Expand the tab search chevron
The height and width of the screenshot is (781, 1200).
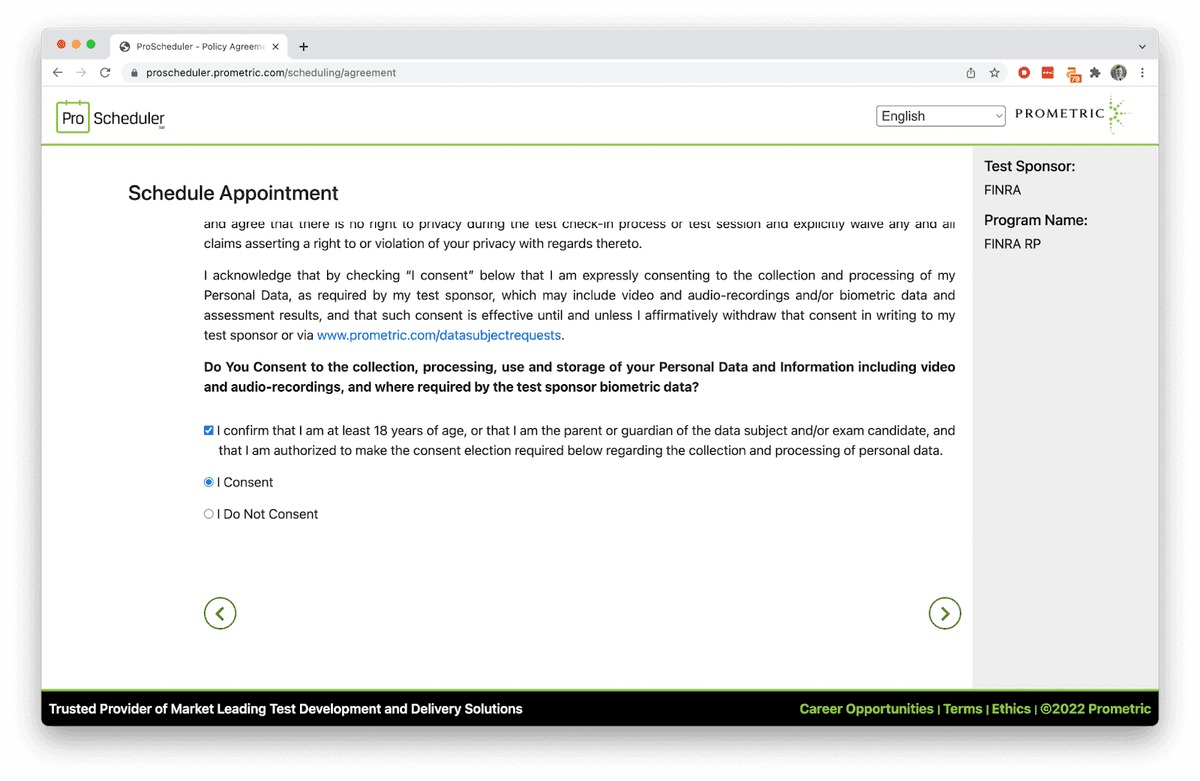pyautogui.click(x=1142, y=47)
